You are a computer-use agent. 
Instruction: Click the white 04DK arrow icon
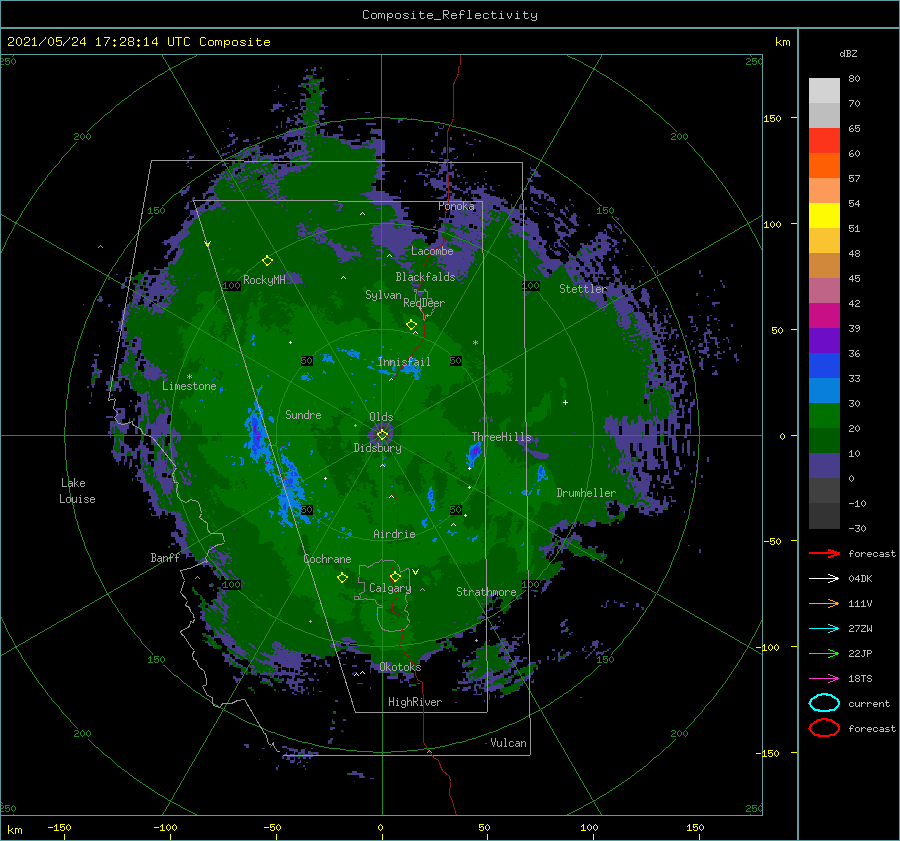[824, 579]
